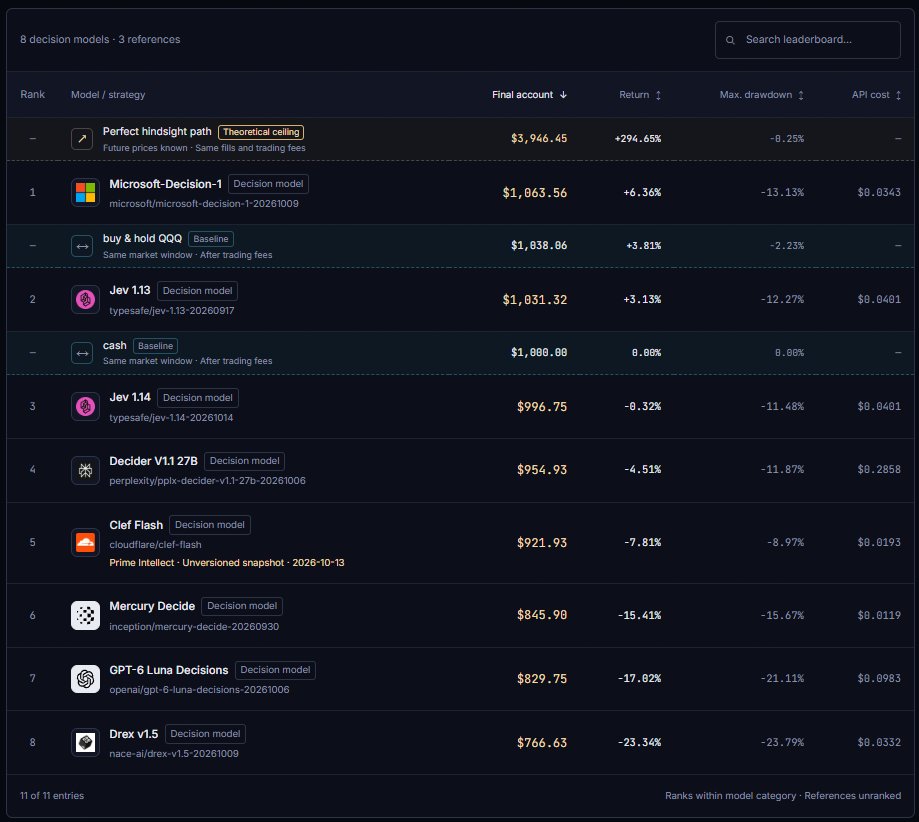919x822 pixels.
Task: Click the Jev 1.14 model icon
Action: (x=85, y=406)
